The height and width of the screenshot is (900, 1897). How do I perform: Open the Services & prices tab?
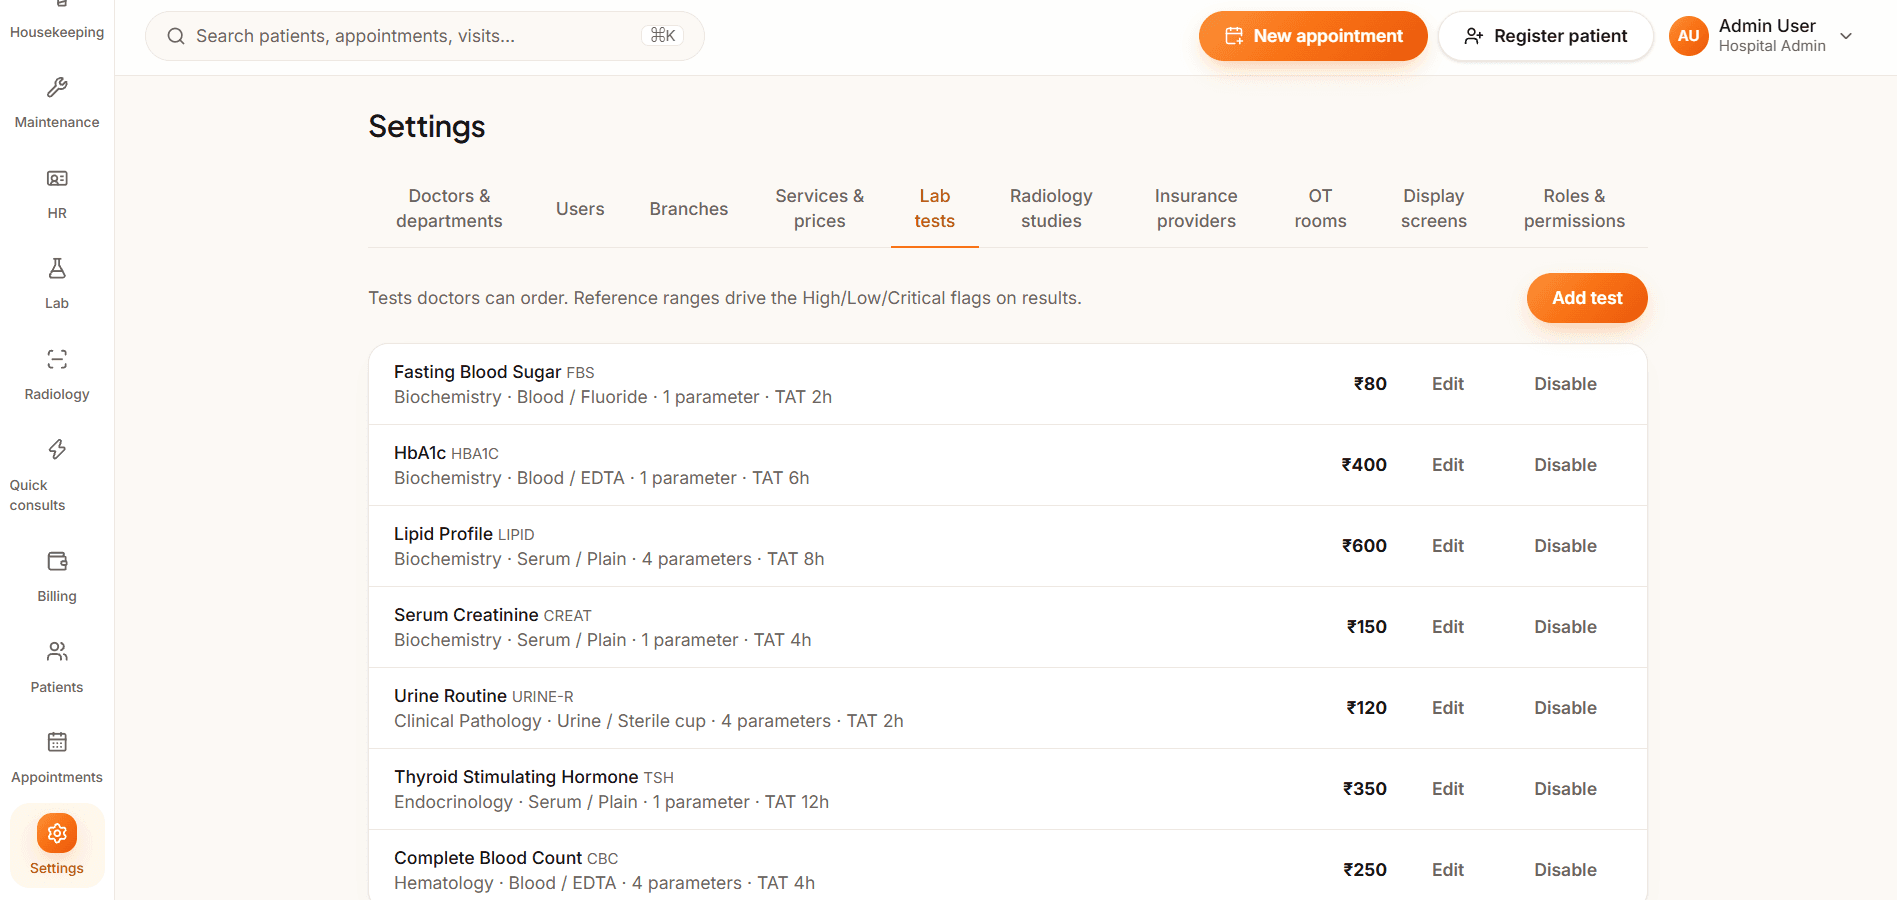point(819,208)
